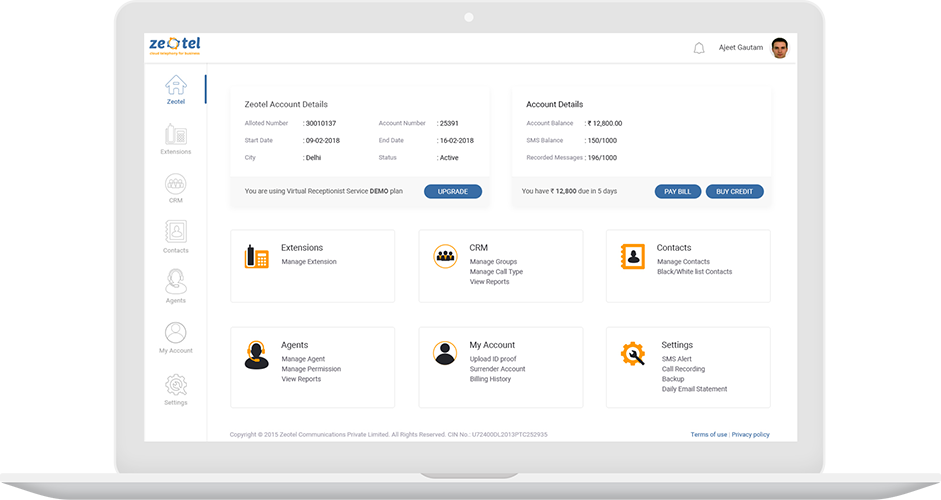Open the Extensions sidebar icon
Viewport: 941px width, 500px height.
point(176,134)
